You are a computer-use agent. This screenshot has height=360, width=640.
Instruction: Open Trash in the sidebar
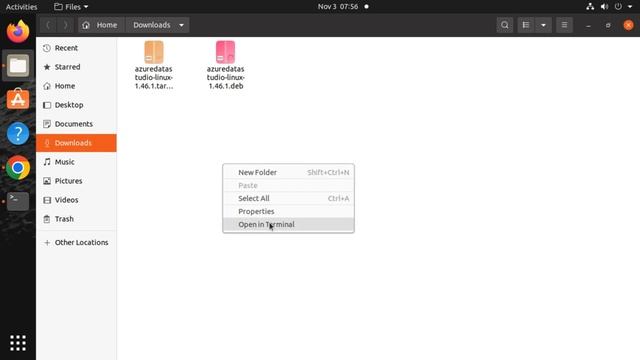(x=76, y=219)
